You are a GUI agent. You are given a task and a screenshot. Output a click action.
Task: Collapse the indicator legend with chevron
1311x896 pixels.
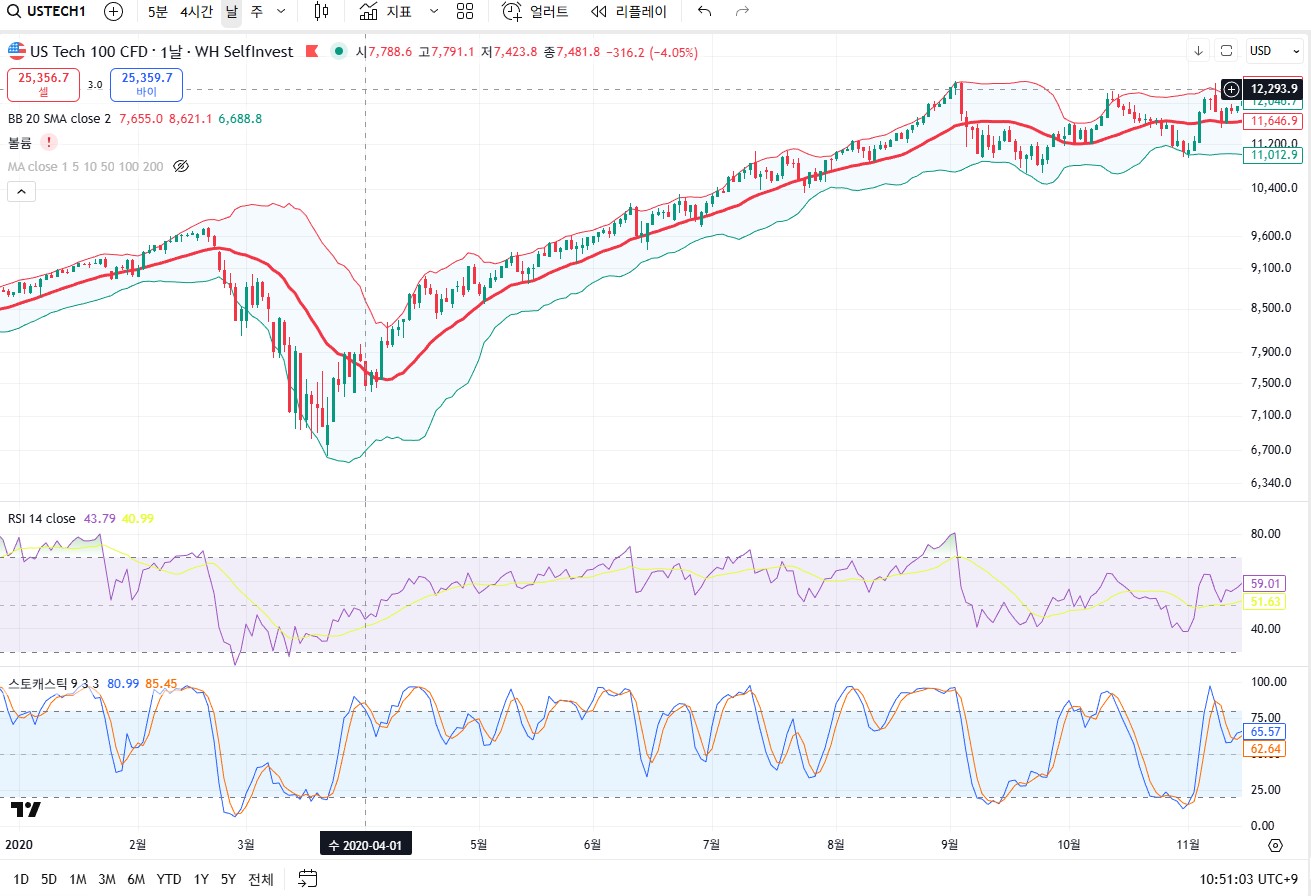22,192
